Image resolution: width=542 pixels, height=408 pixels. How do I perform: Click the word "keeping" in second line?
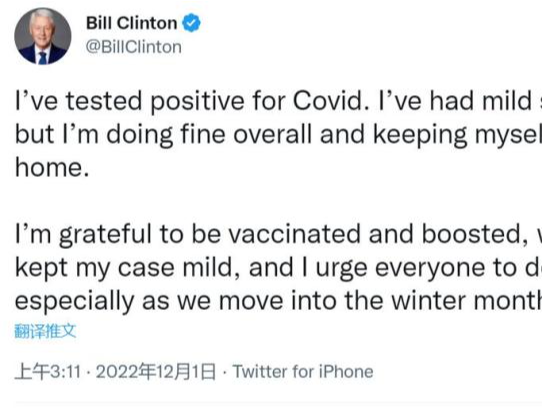420,136
